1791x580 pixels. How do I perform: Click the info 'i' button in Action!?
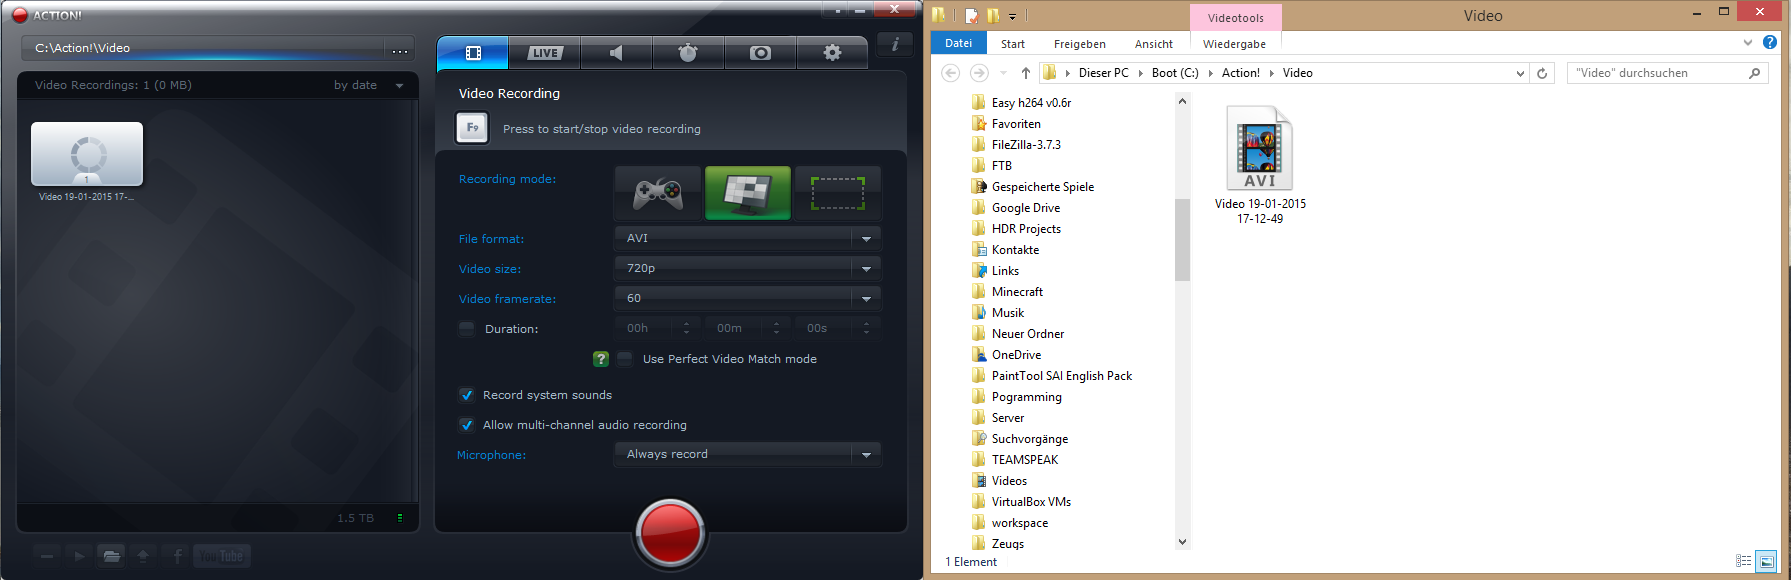(895, 44)
